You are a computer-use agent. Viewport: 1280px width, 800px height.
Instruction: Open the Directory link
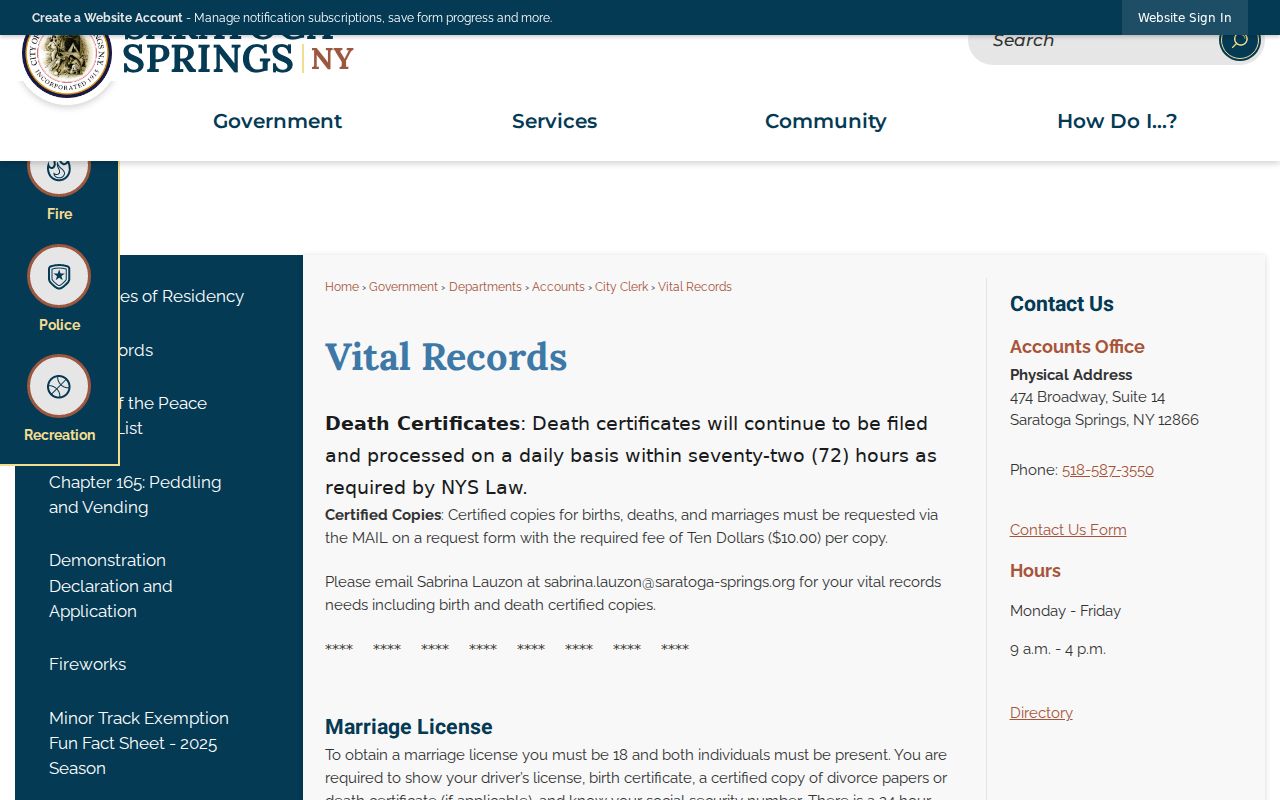[x=1041, y=713]
